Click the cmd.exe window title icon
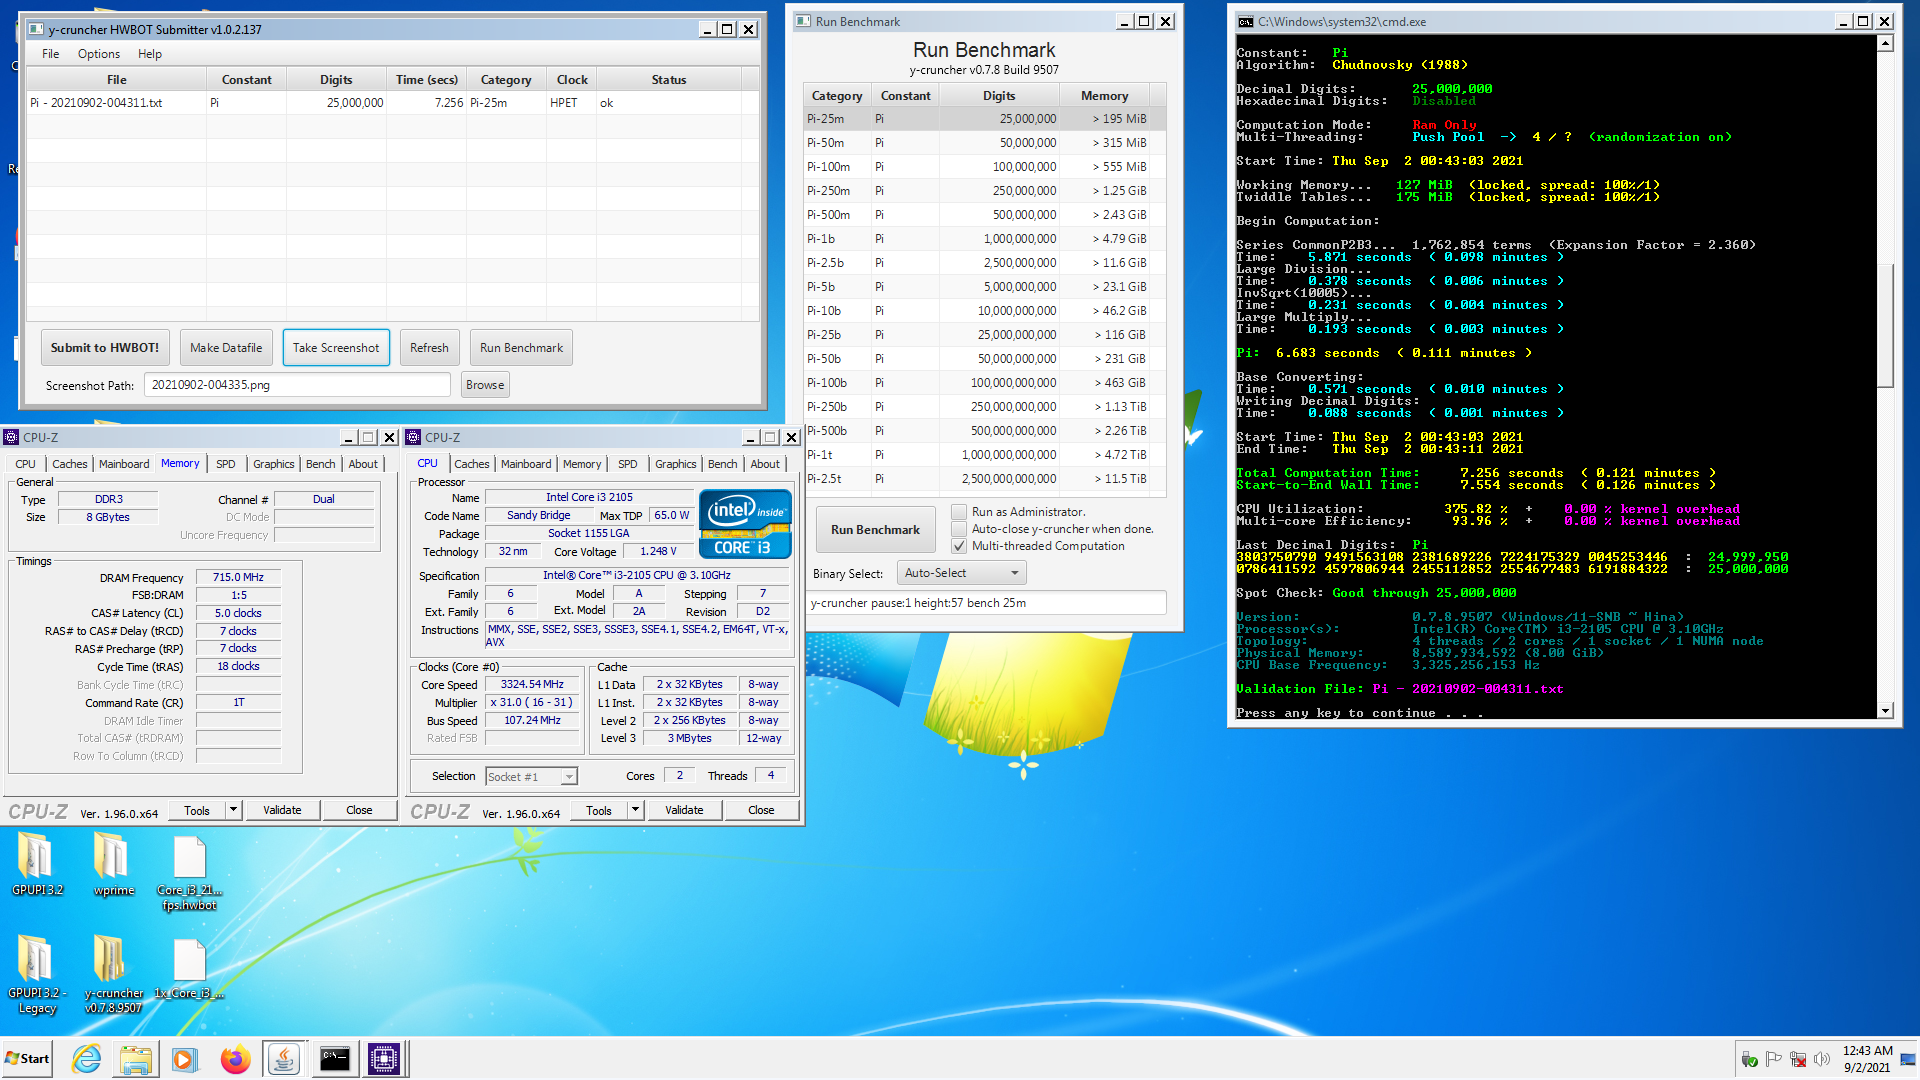Screen dimensions: 1920x1080 point(1245,21)
